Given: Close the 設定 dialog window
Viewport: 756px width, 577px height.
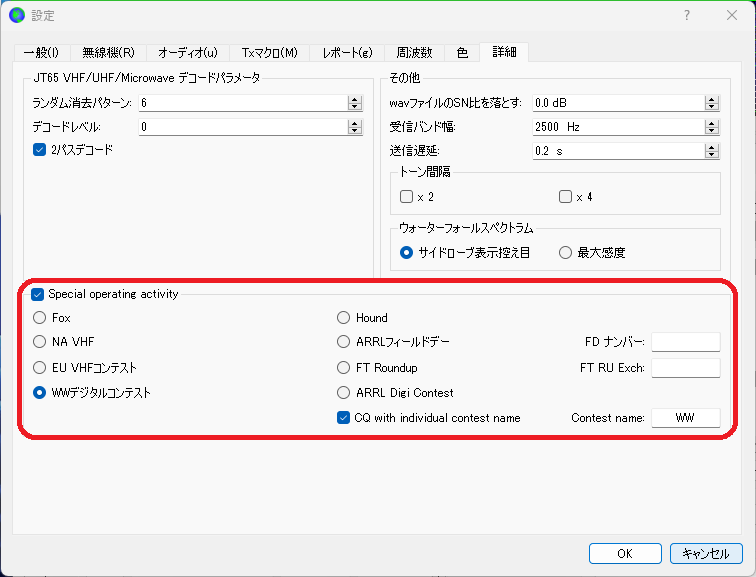Looking at the screenshot, I should pyautogui.click(x=731, y=15).
